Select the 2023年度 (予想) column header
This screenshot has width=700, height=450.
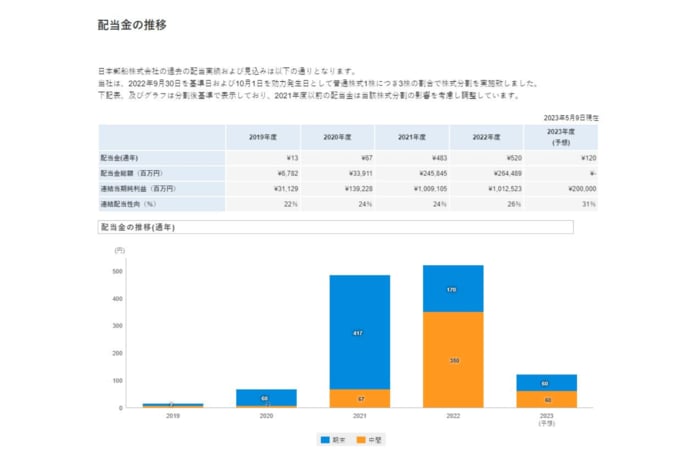562,137
